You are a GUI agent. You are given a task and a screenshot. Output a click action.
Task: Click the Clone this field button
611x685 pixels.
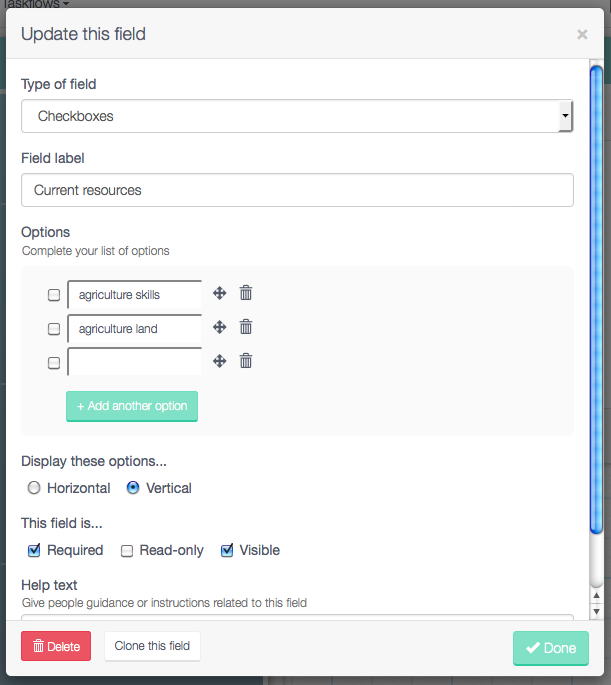[x=152, y=646]
